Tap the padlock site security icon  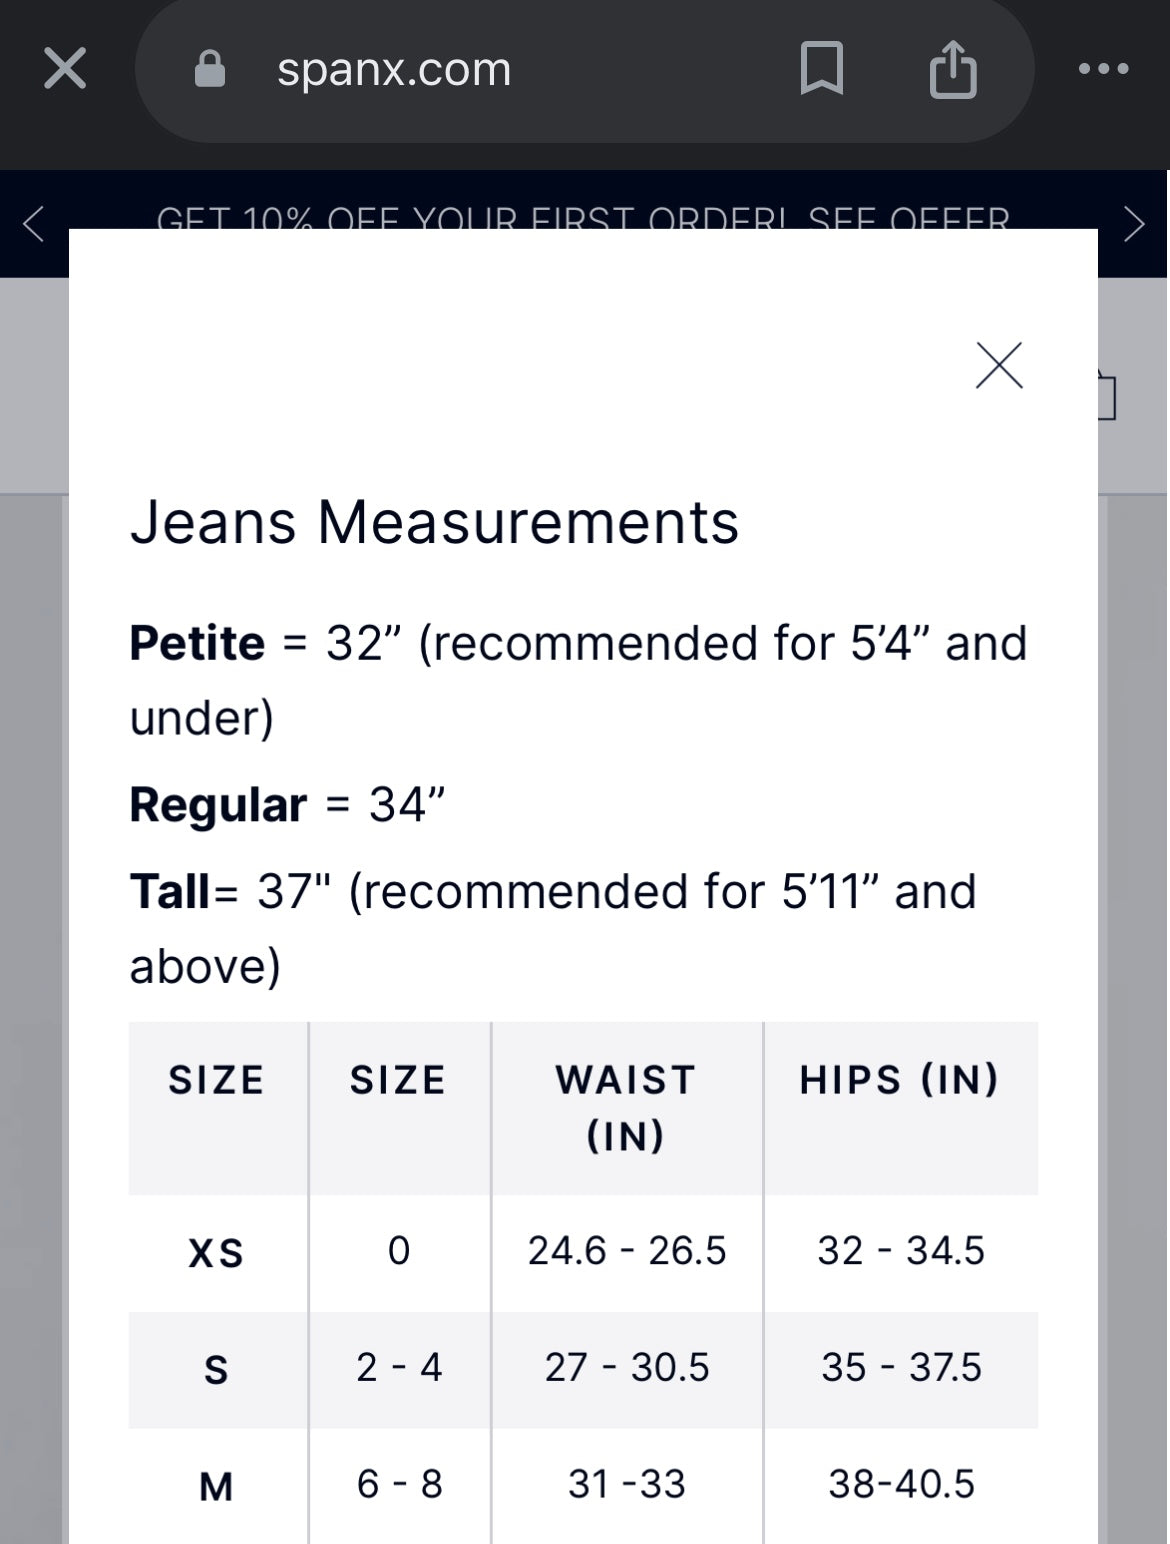coord(209,70)
